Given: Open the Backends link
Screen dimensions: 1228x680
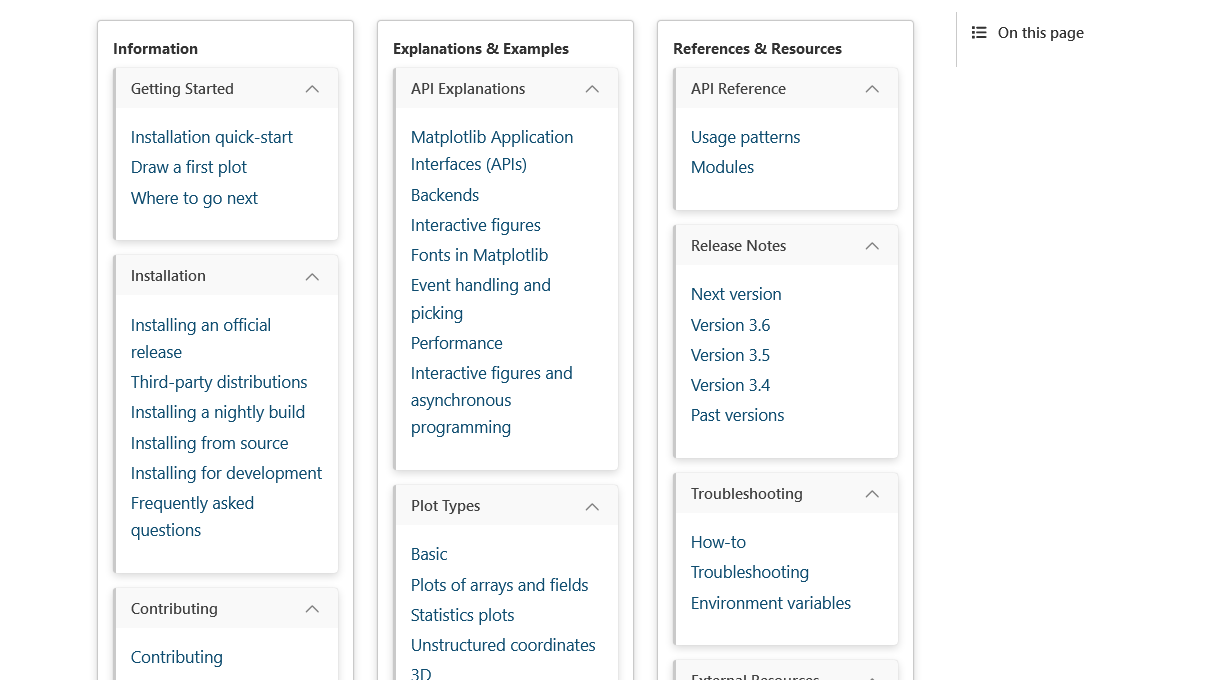Looking at the screenshot, I should [445, 195].
